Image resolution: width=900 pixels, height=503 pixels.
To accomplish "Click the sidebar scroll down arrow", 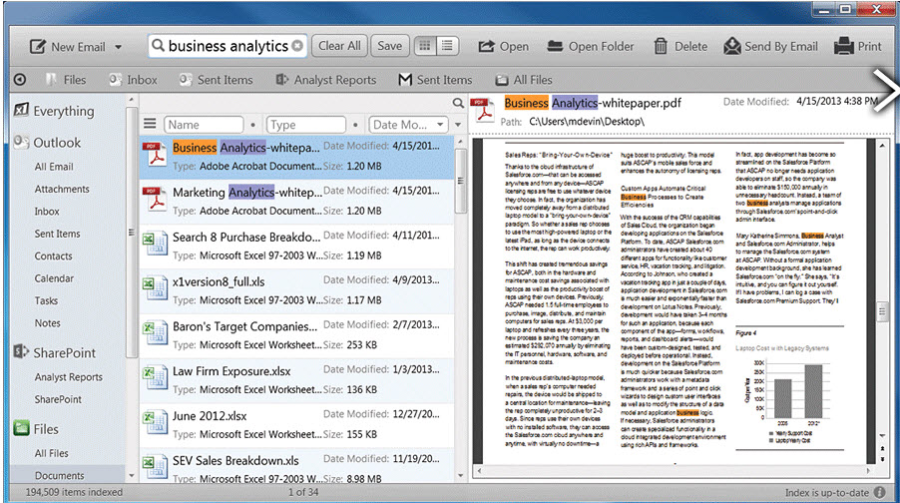I will coord(131,475).
